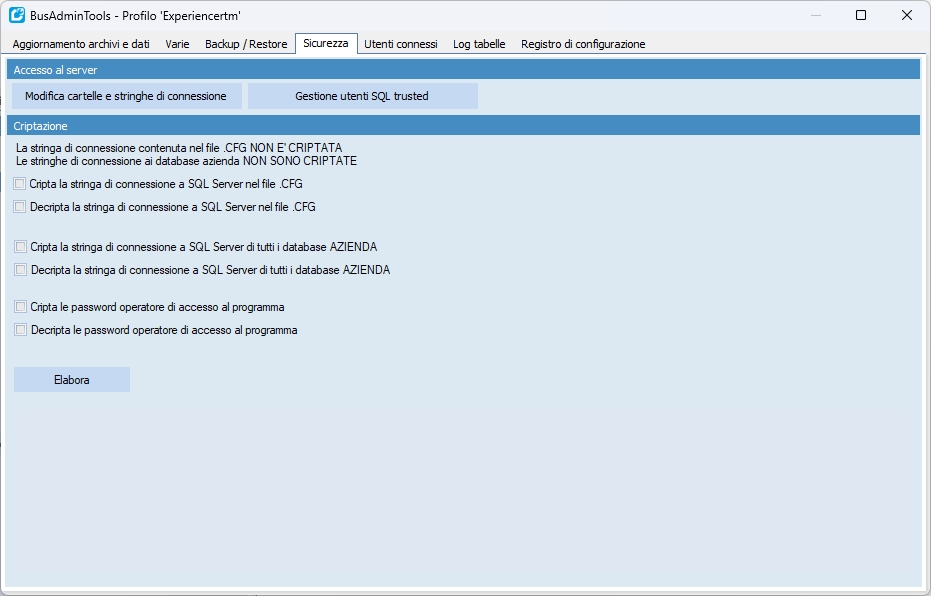Enable Cripta le password operatore

(x=20, y=307)
